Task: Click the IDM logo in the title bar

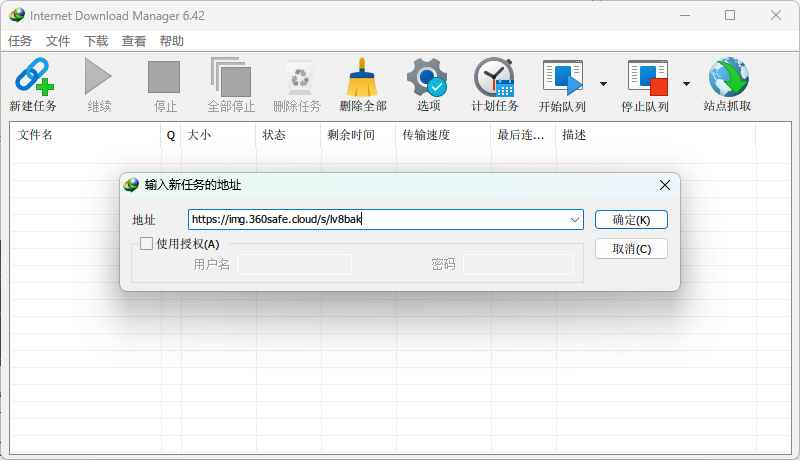Action: (17, 15)
